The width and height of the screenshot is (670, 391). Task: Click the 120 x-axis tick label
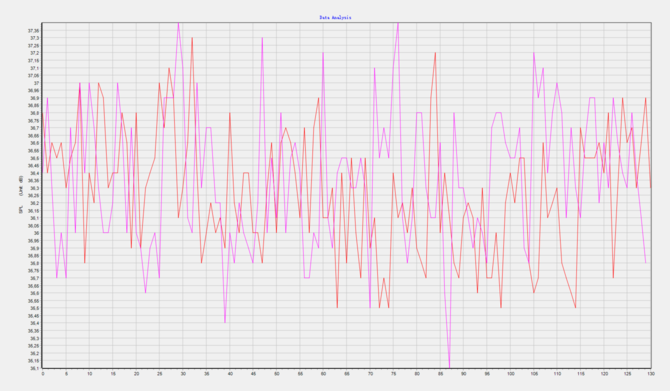[x=604, y=373]
